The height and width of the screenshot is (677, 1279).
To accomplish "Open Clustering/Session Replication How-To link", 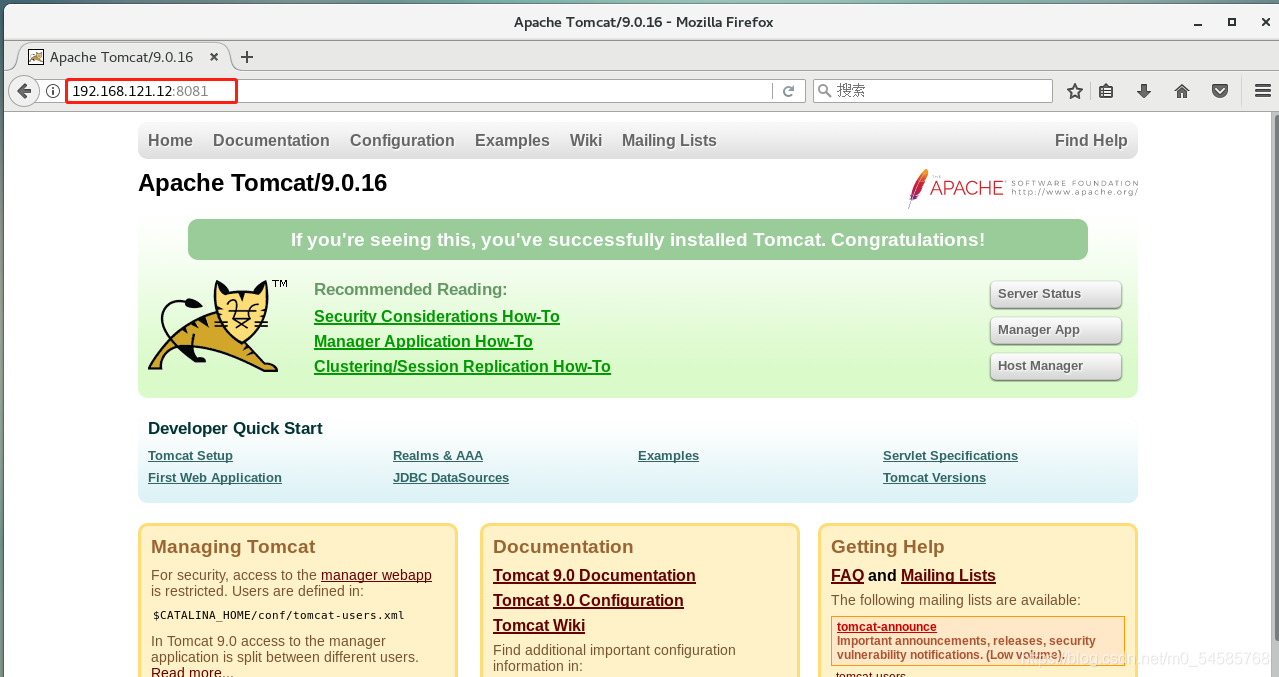I will (462, 367).
